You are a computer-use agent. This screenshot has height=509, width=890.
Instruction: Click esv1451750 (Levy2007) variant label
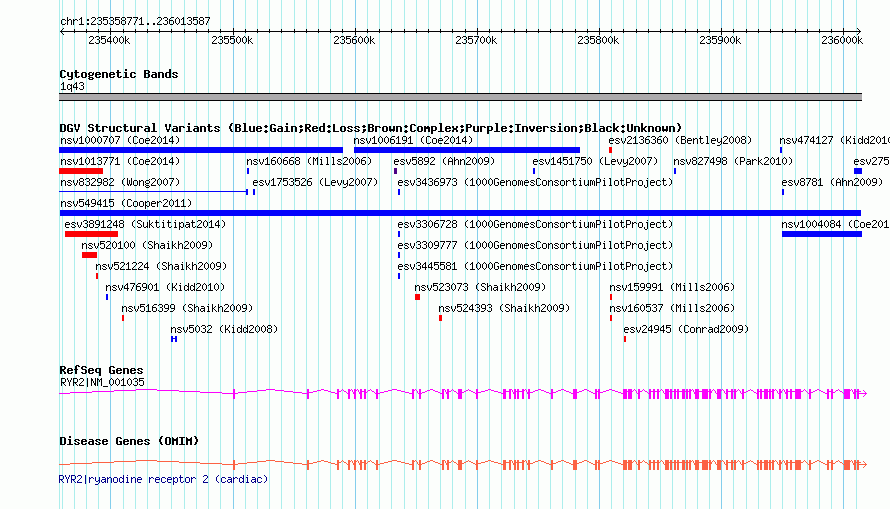[x=595, y=161]
